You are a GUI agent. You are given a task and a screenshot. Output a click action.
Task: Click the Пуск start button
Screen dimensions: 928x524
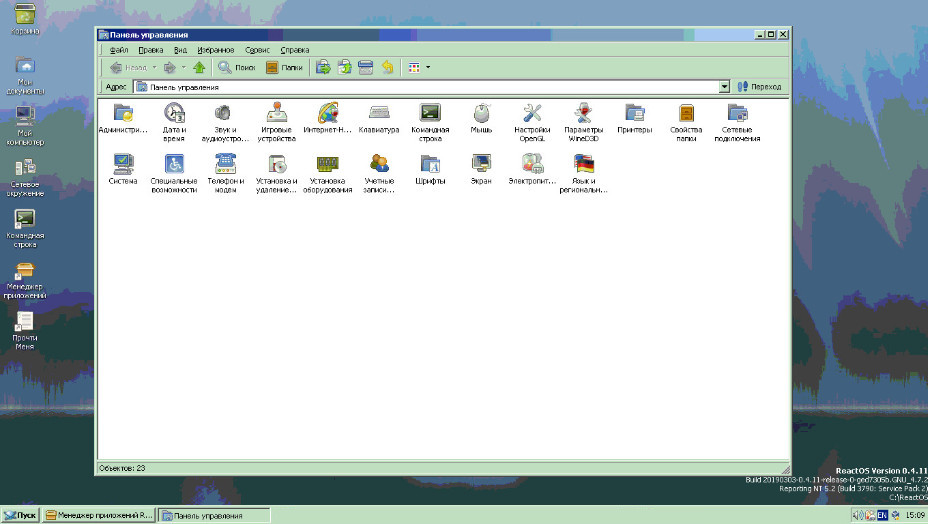[20, 515]
